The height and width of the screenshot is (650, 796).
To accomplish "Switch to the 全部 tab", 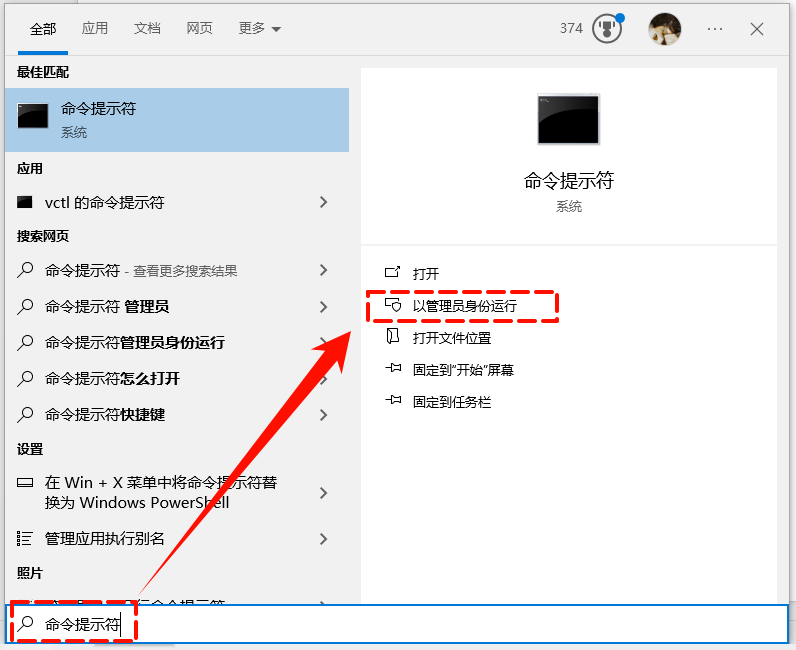I will click(43, 29).
